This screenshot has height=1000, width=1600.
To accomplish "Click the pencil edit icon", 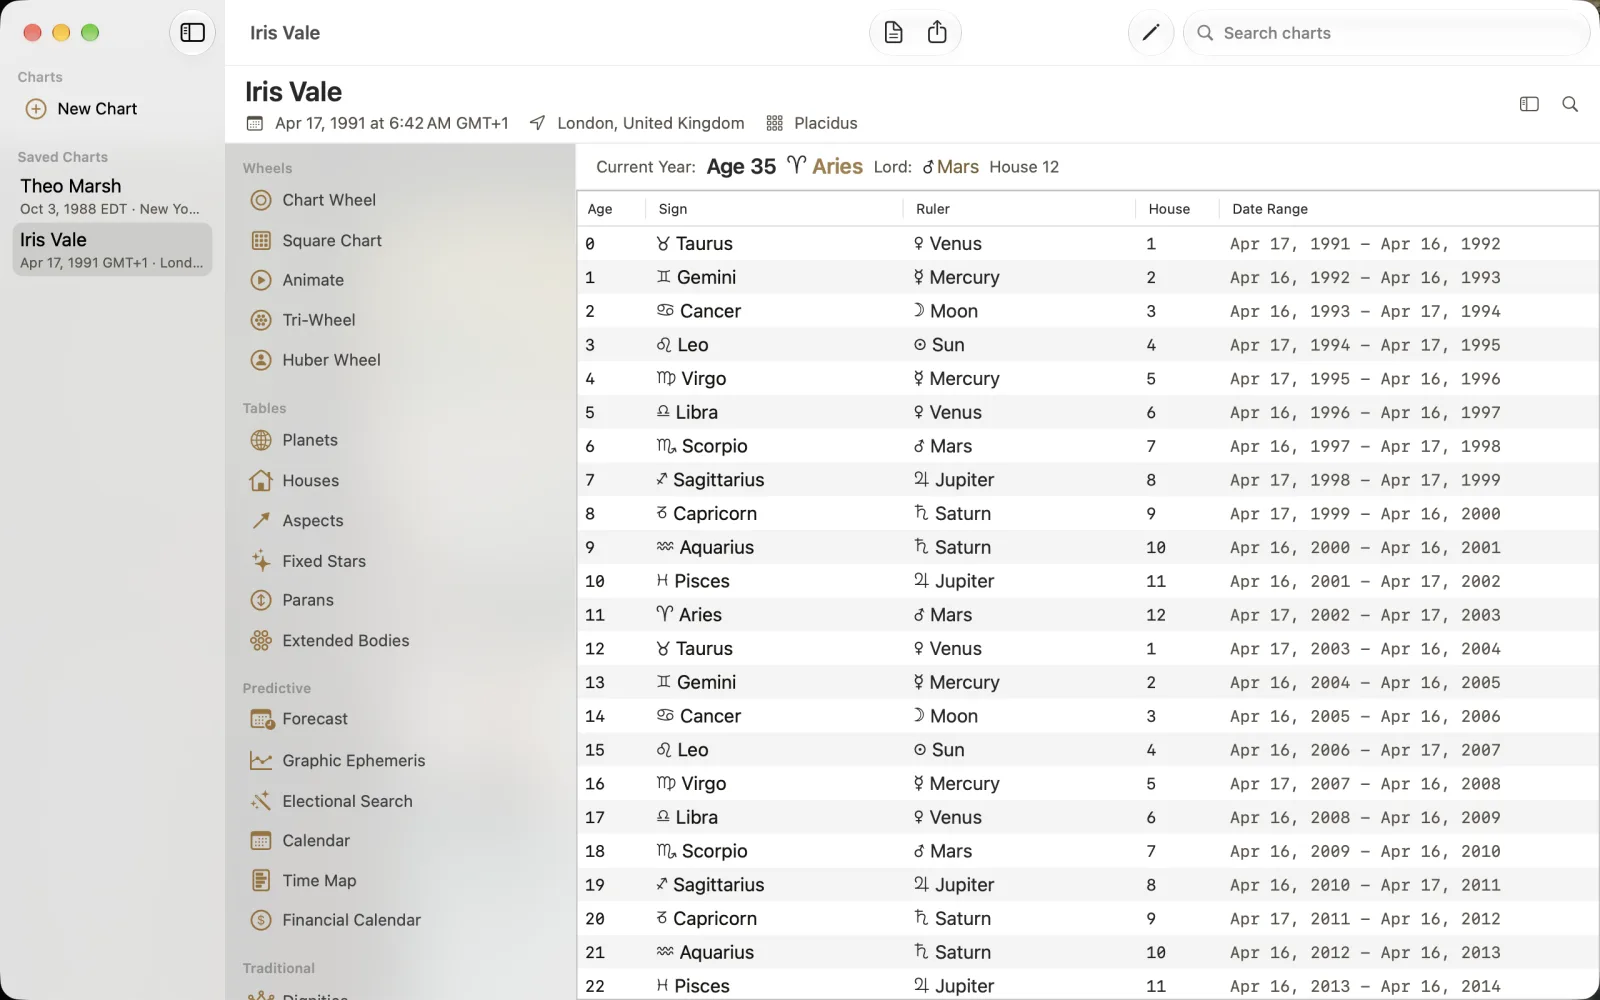I will pyautogui.click(x=1150, y=33).
